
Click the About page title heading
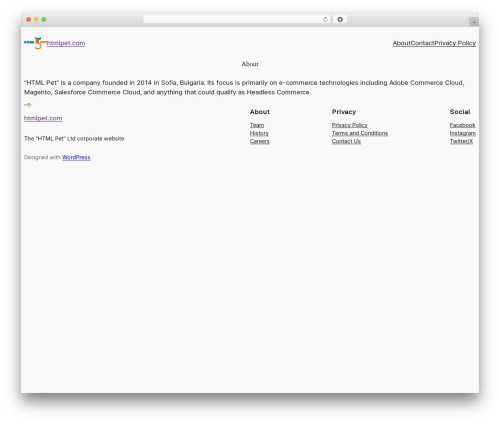click(250, 64)
